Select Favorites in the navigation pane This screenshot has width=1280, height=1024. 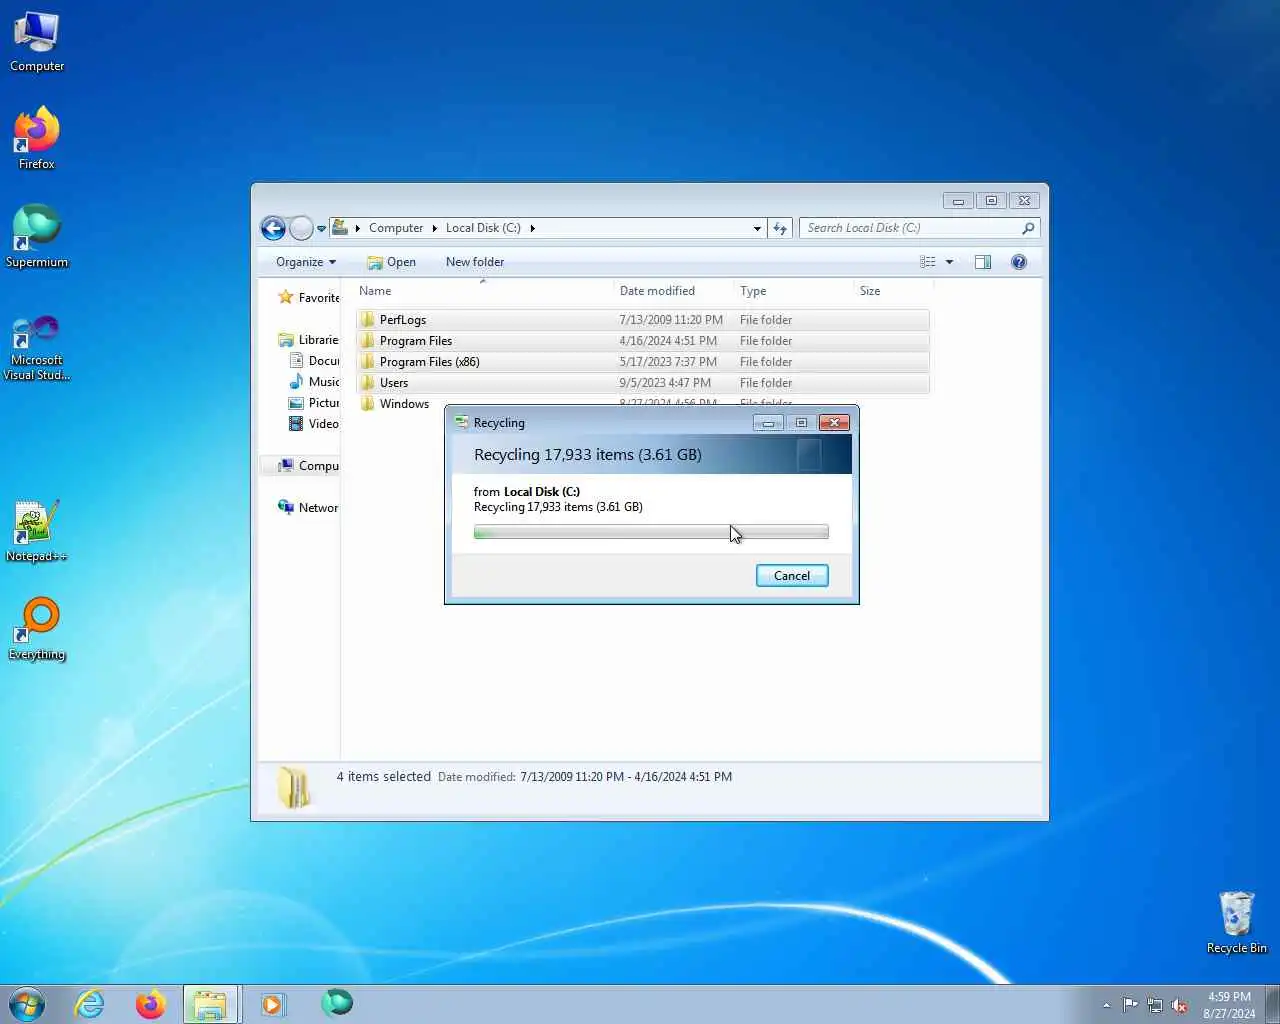click(309, 298)
